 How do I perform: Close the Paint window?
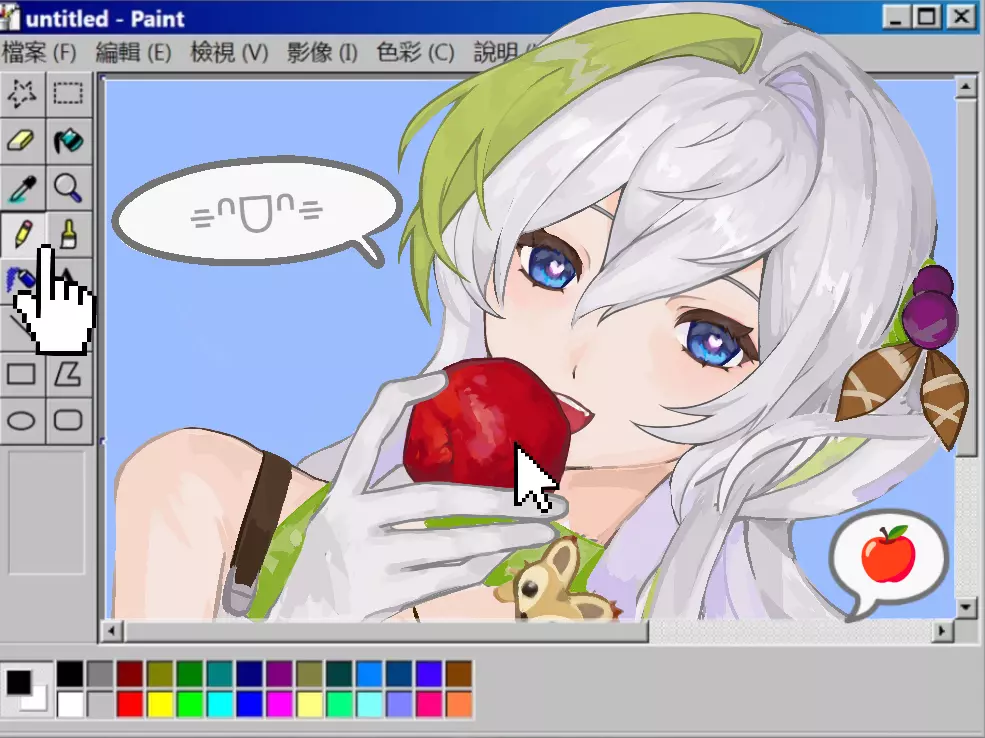[x=961, y=17]
